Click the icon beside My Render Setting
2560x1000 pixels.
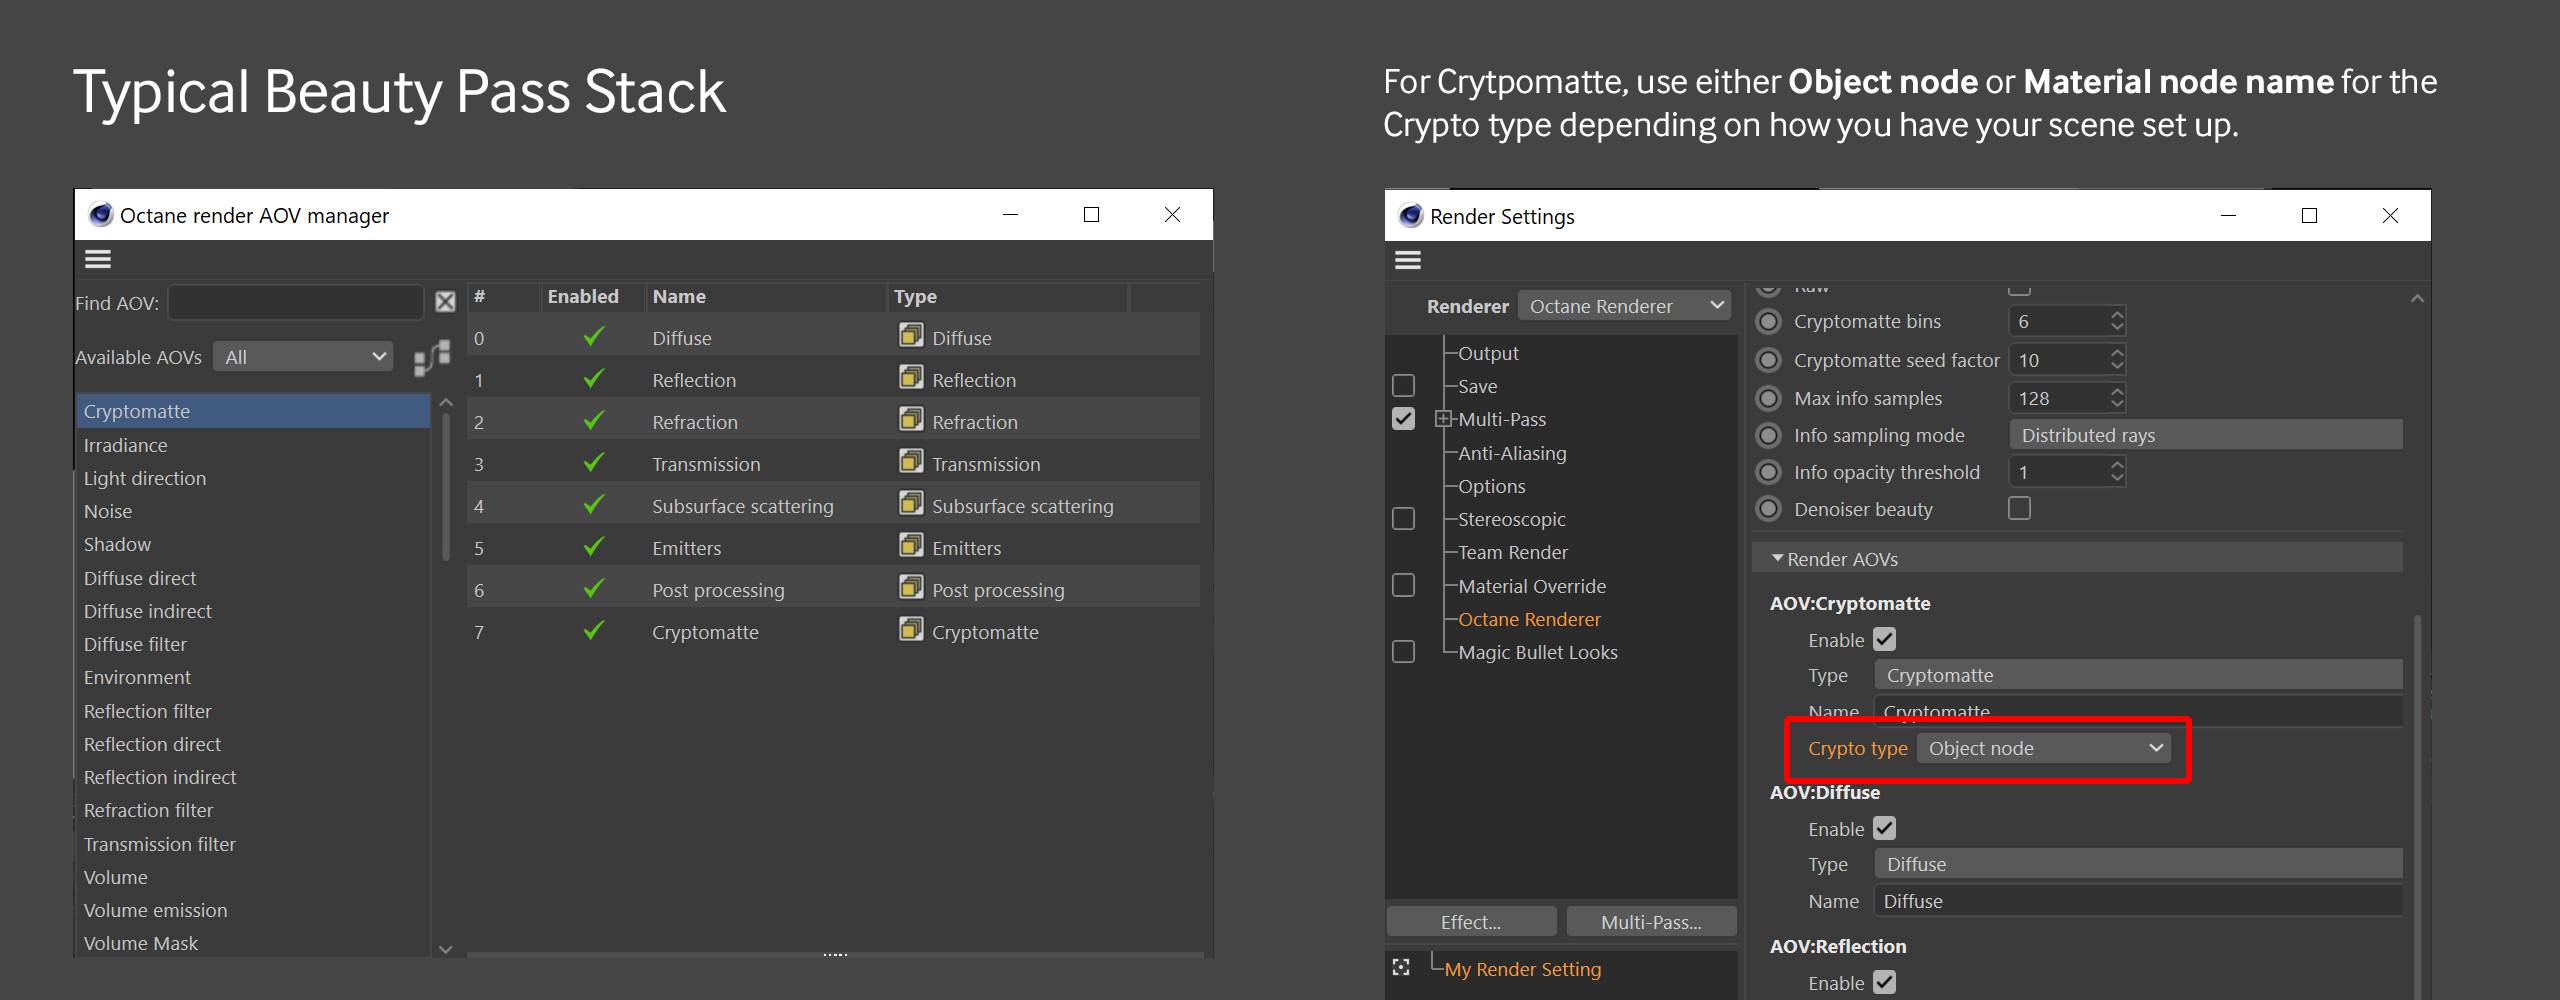point(1401,967)
